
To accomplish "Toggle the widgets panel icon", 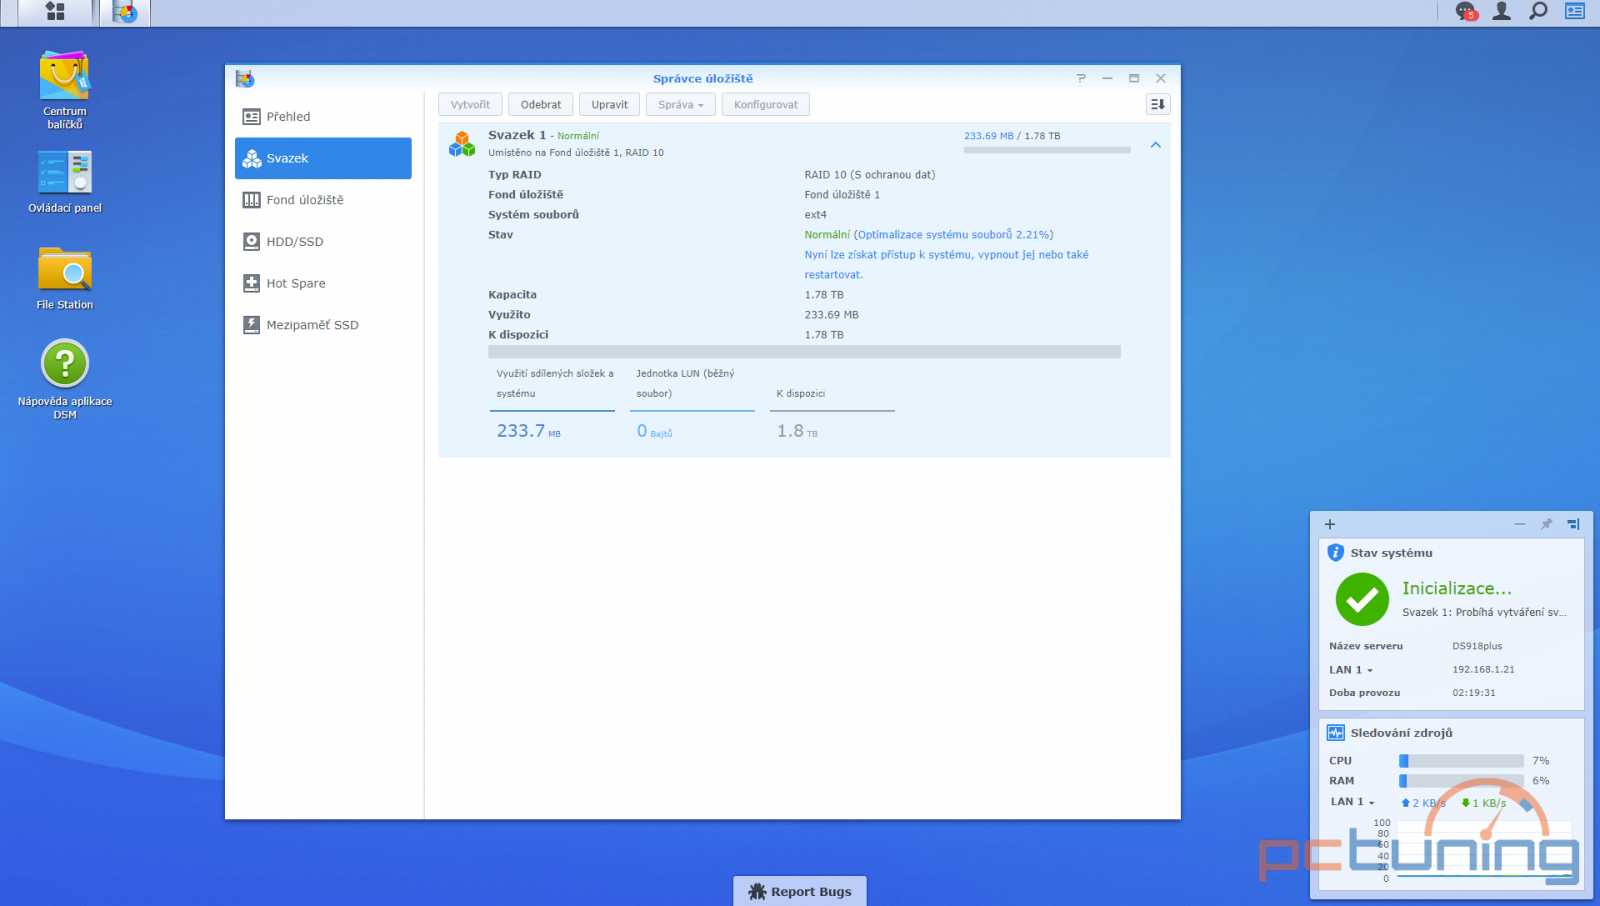I will click(1575, 11).
